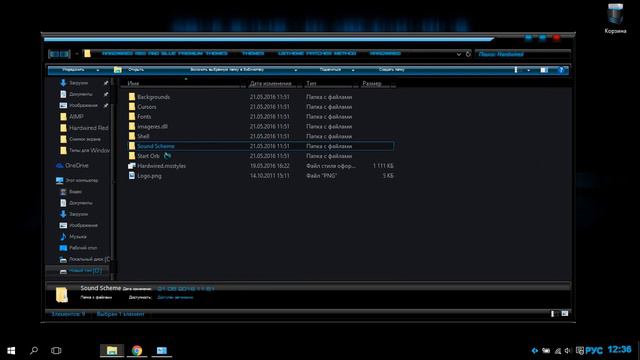Viewport: 640px width, 360px height.
Task: Open the volume icon in system tray
Action: point(568,350)
